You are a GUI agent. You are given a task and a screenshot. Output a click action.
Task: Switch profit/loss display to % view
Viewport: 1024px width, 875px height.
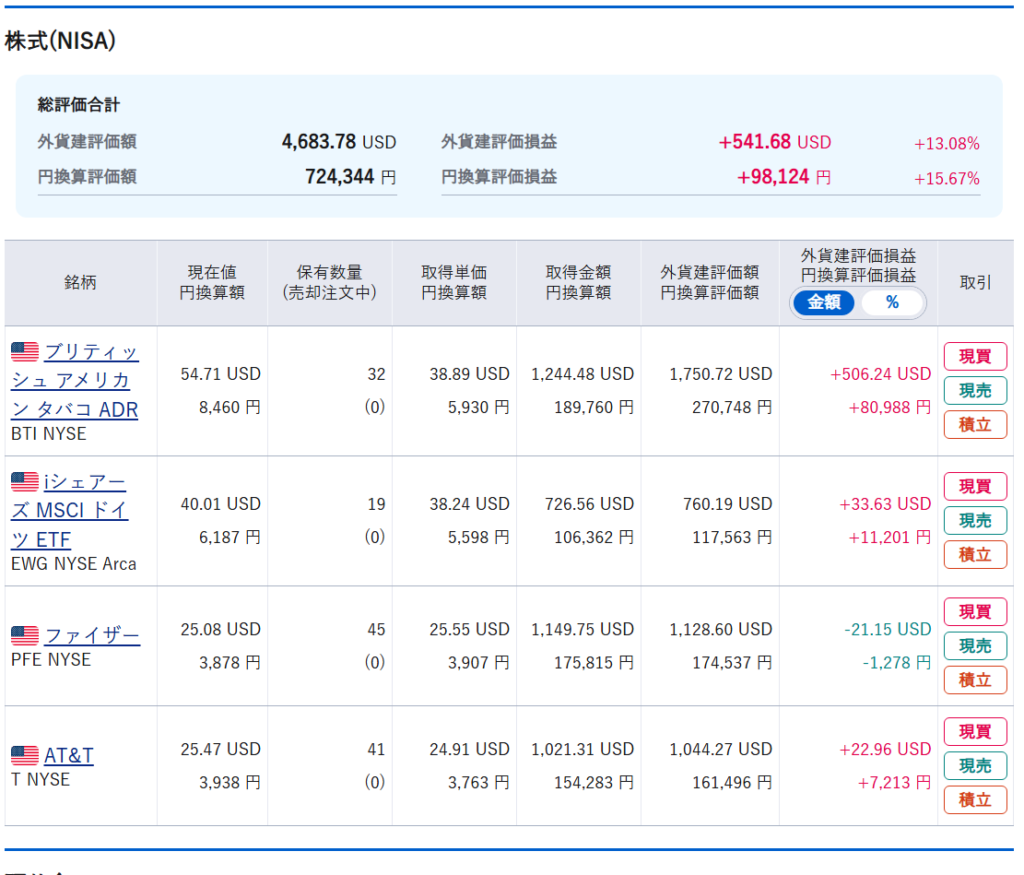pos(892,302)
